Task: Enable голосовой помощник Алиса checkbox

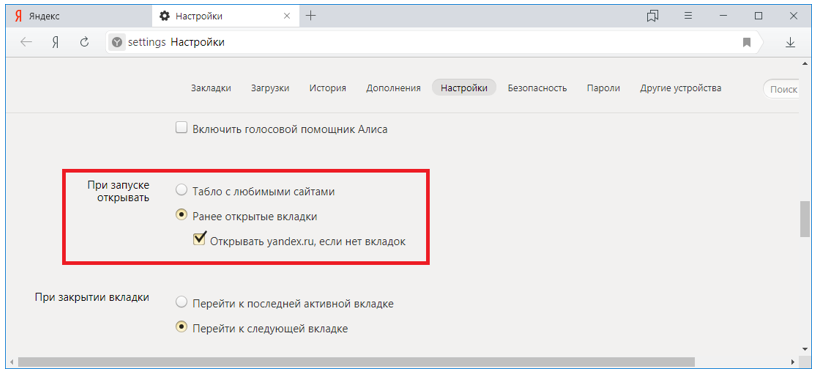Action: (181, 128)
